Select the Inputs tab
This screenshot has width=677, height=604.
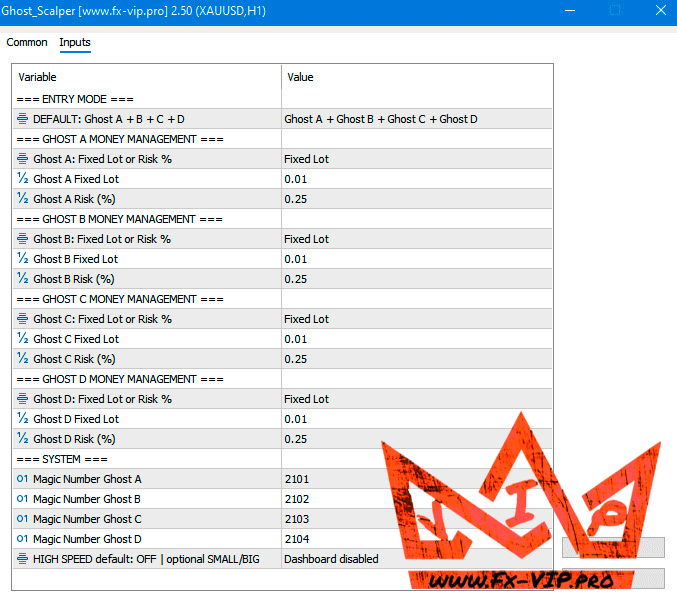coord(75,42)
